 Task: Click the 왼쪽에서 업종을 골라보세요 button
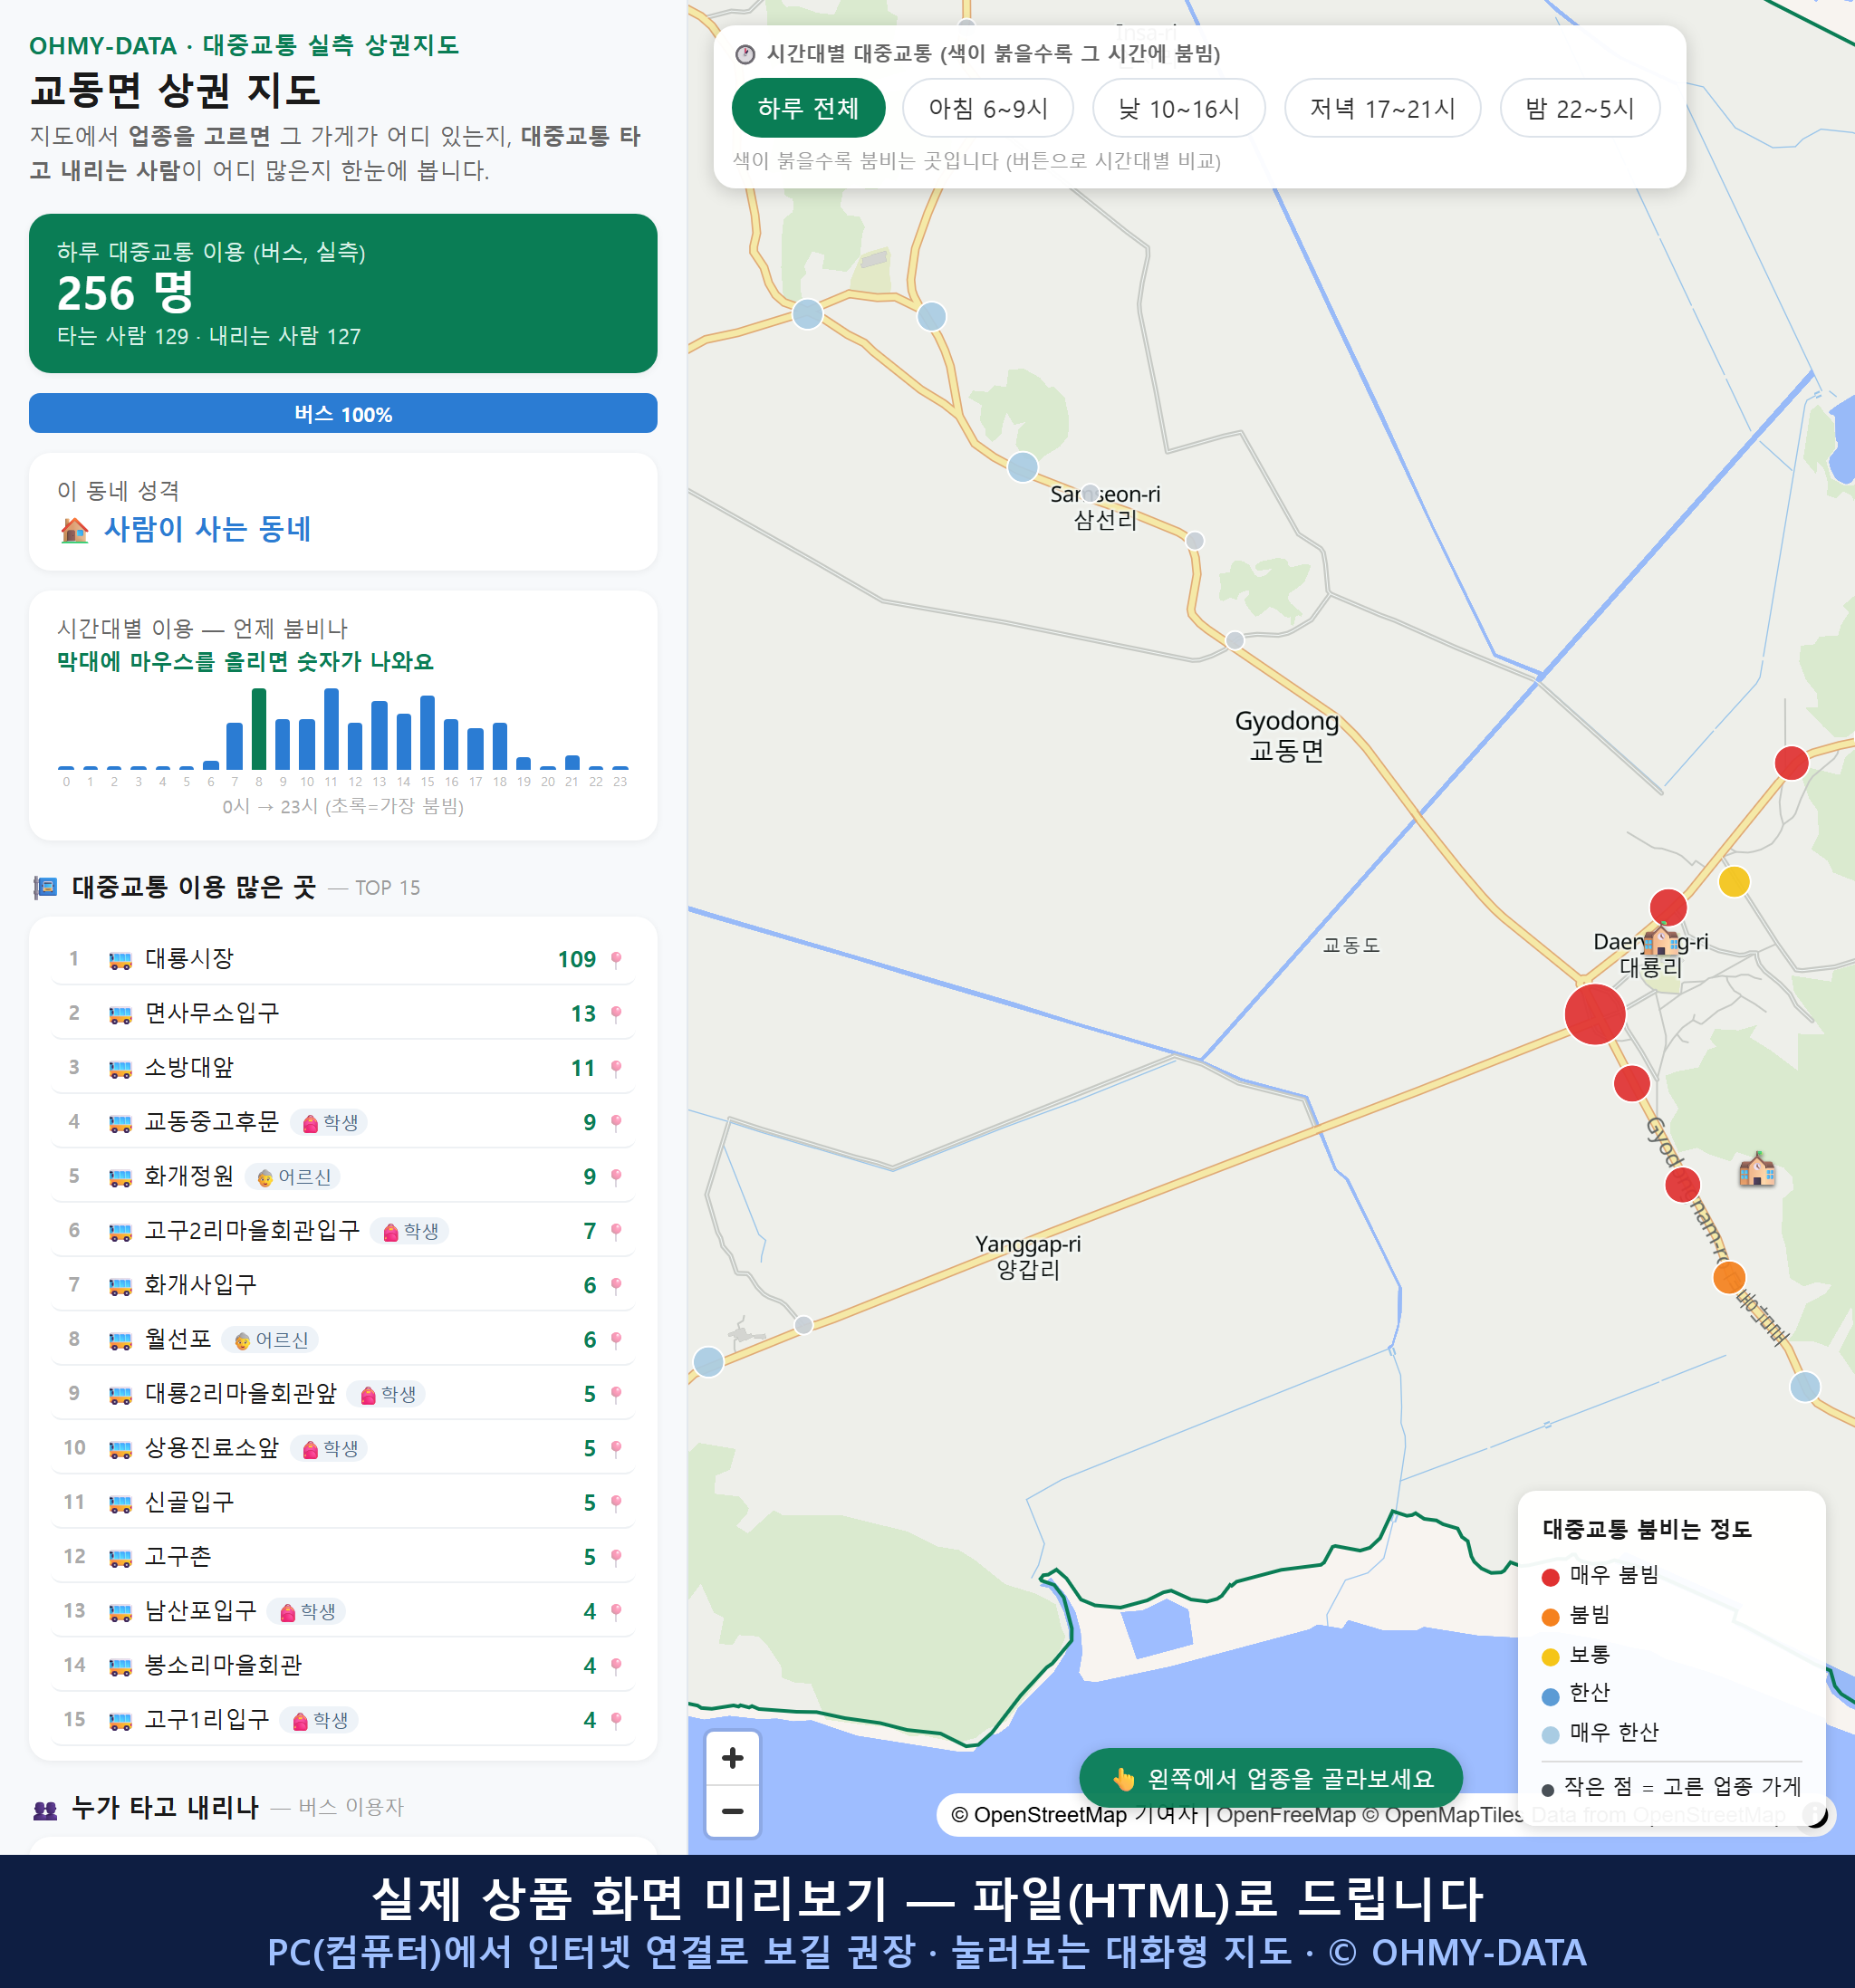click(1271, 1779)
